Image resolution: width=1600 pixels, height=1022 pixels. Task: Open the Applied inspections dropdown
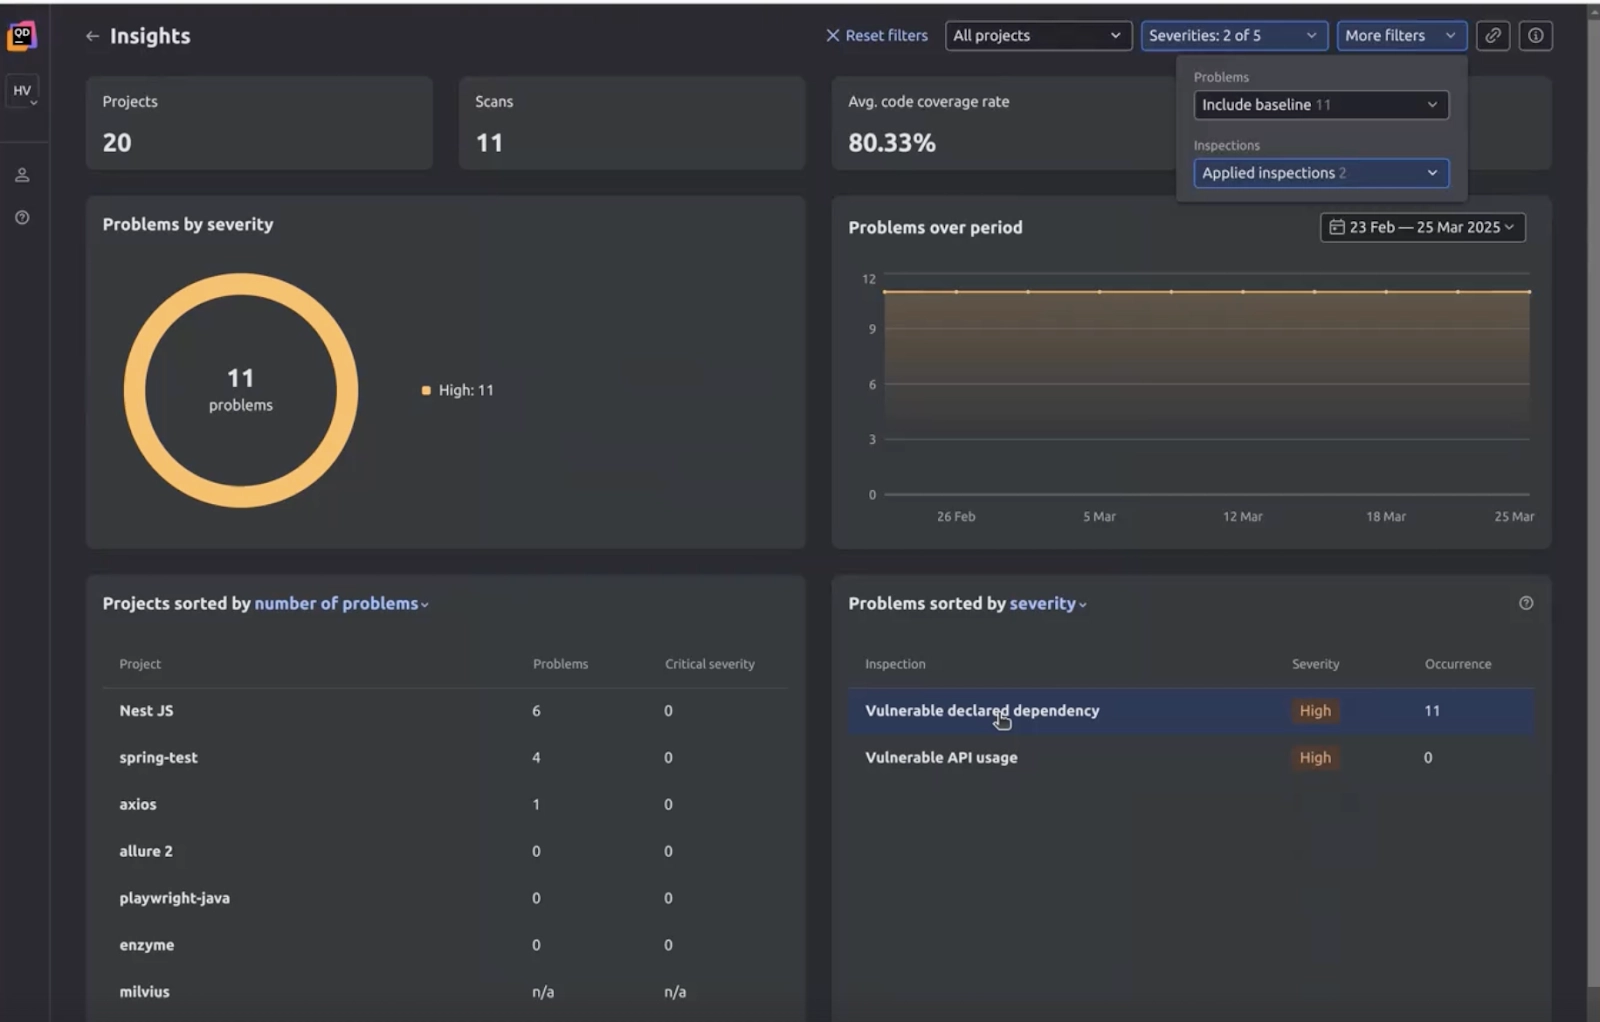[x=1320, y=173]
